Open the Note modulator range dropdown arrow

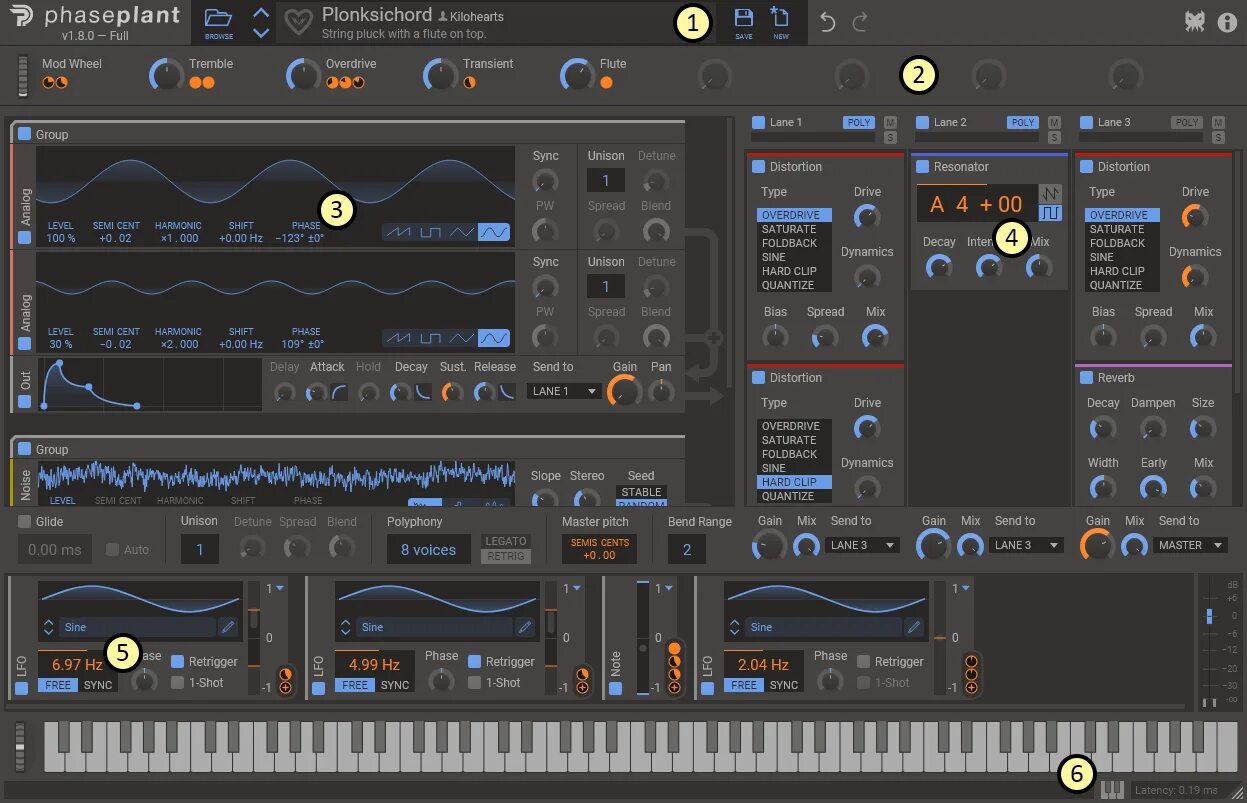[x=667, y=589]
